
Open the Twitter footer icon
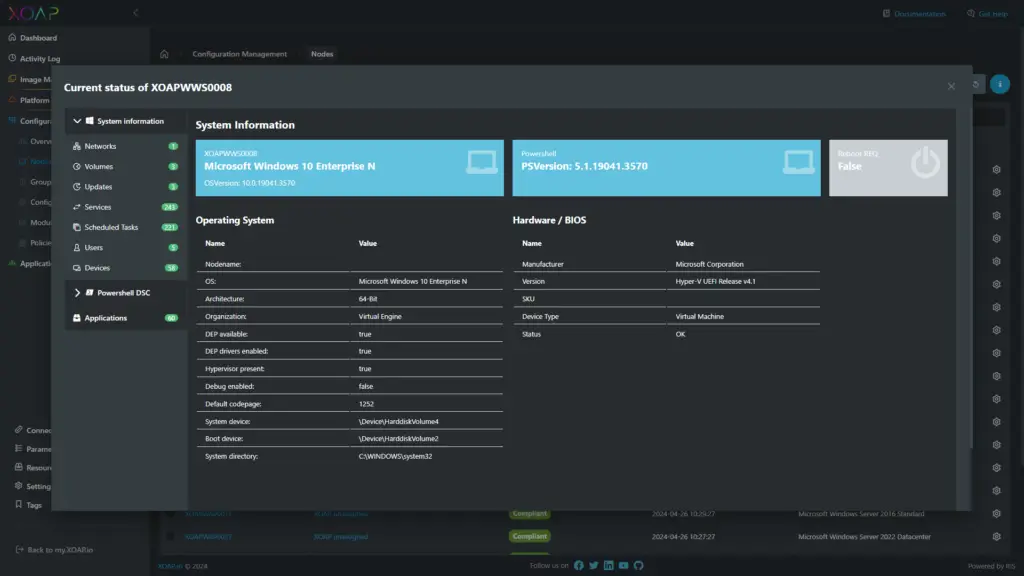coord(594,566)
